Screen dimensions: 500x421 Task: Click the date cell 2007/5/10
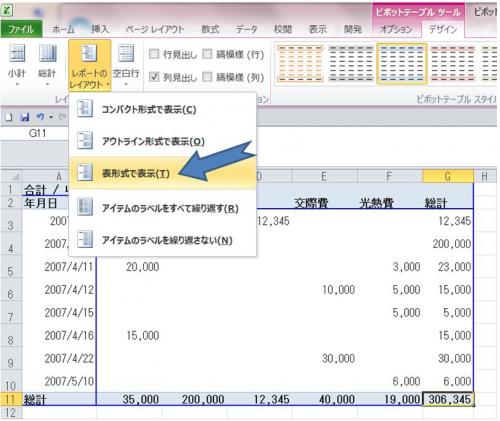tap(59, 381)
